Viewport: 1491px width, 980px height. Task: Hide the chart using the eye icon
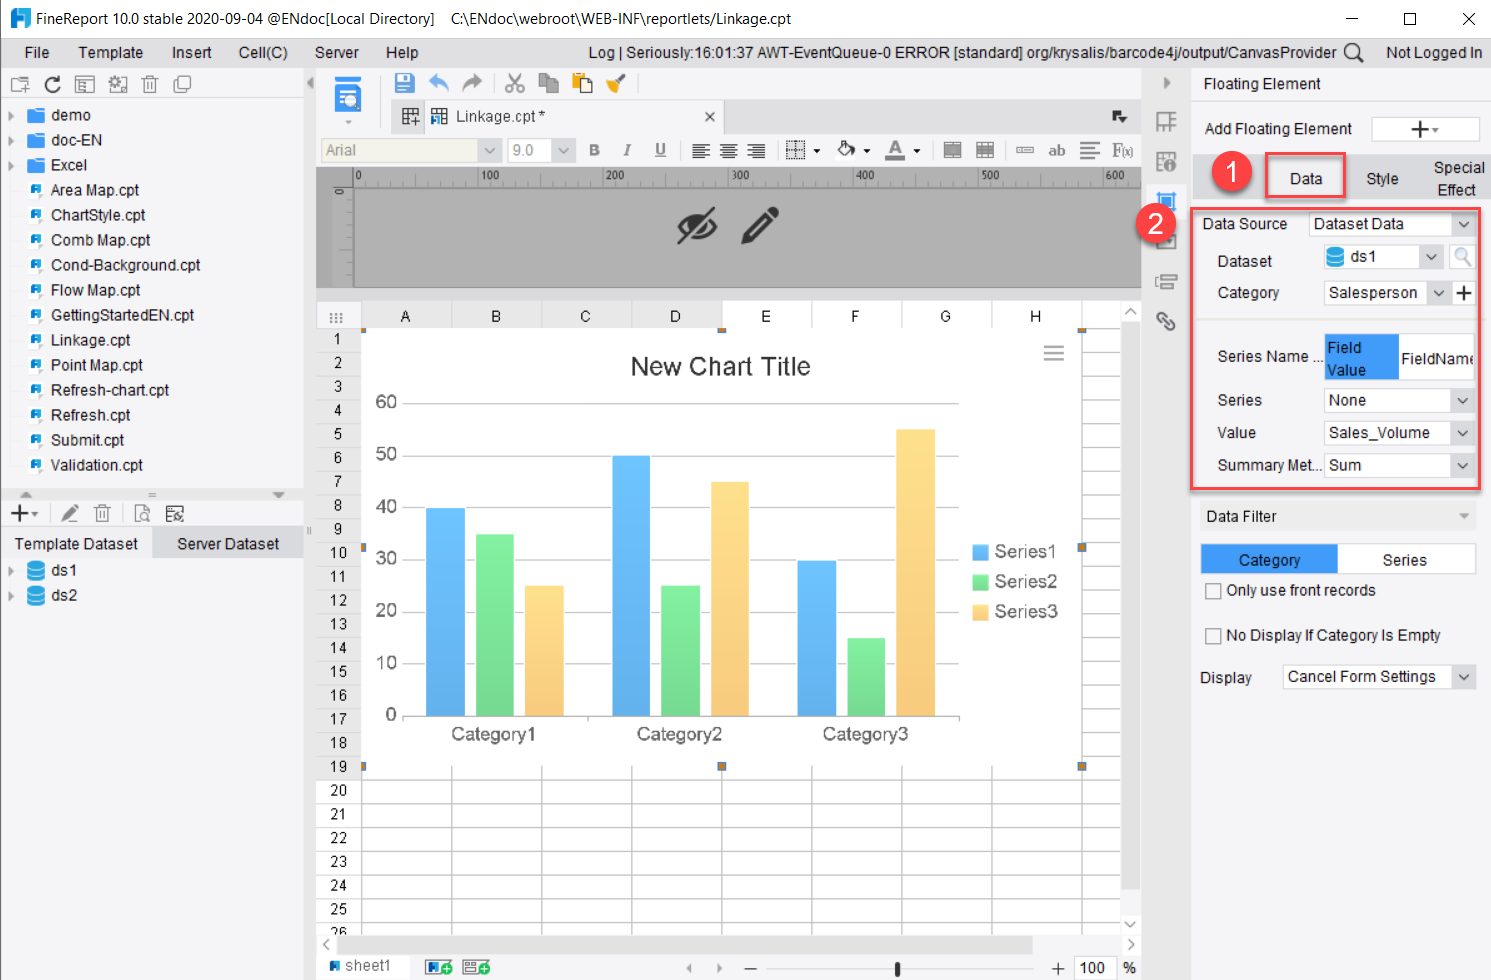pos(699,227)
